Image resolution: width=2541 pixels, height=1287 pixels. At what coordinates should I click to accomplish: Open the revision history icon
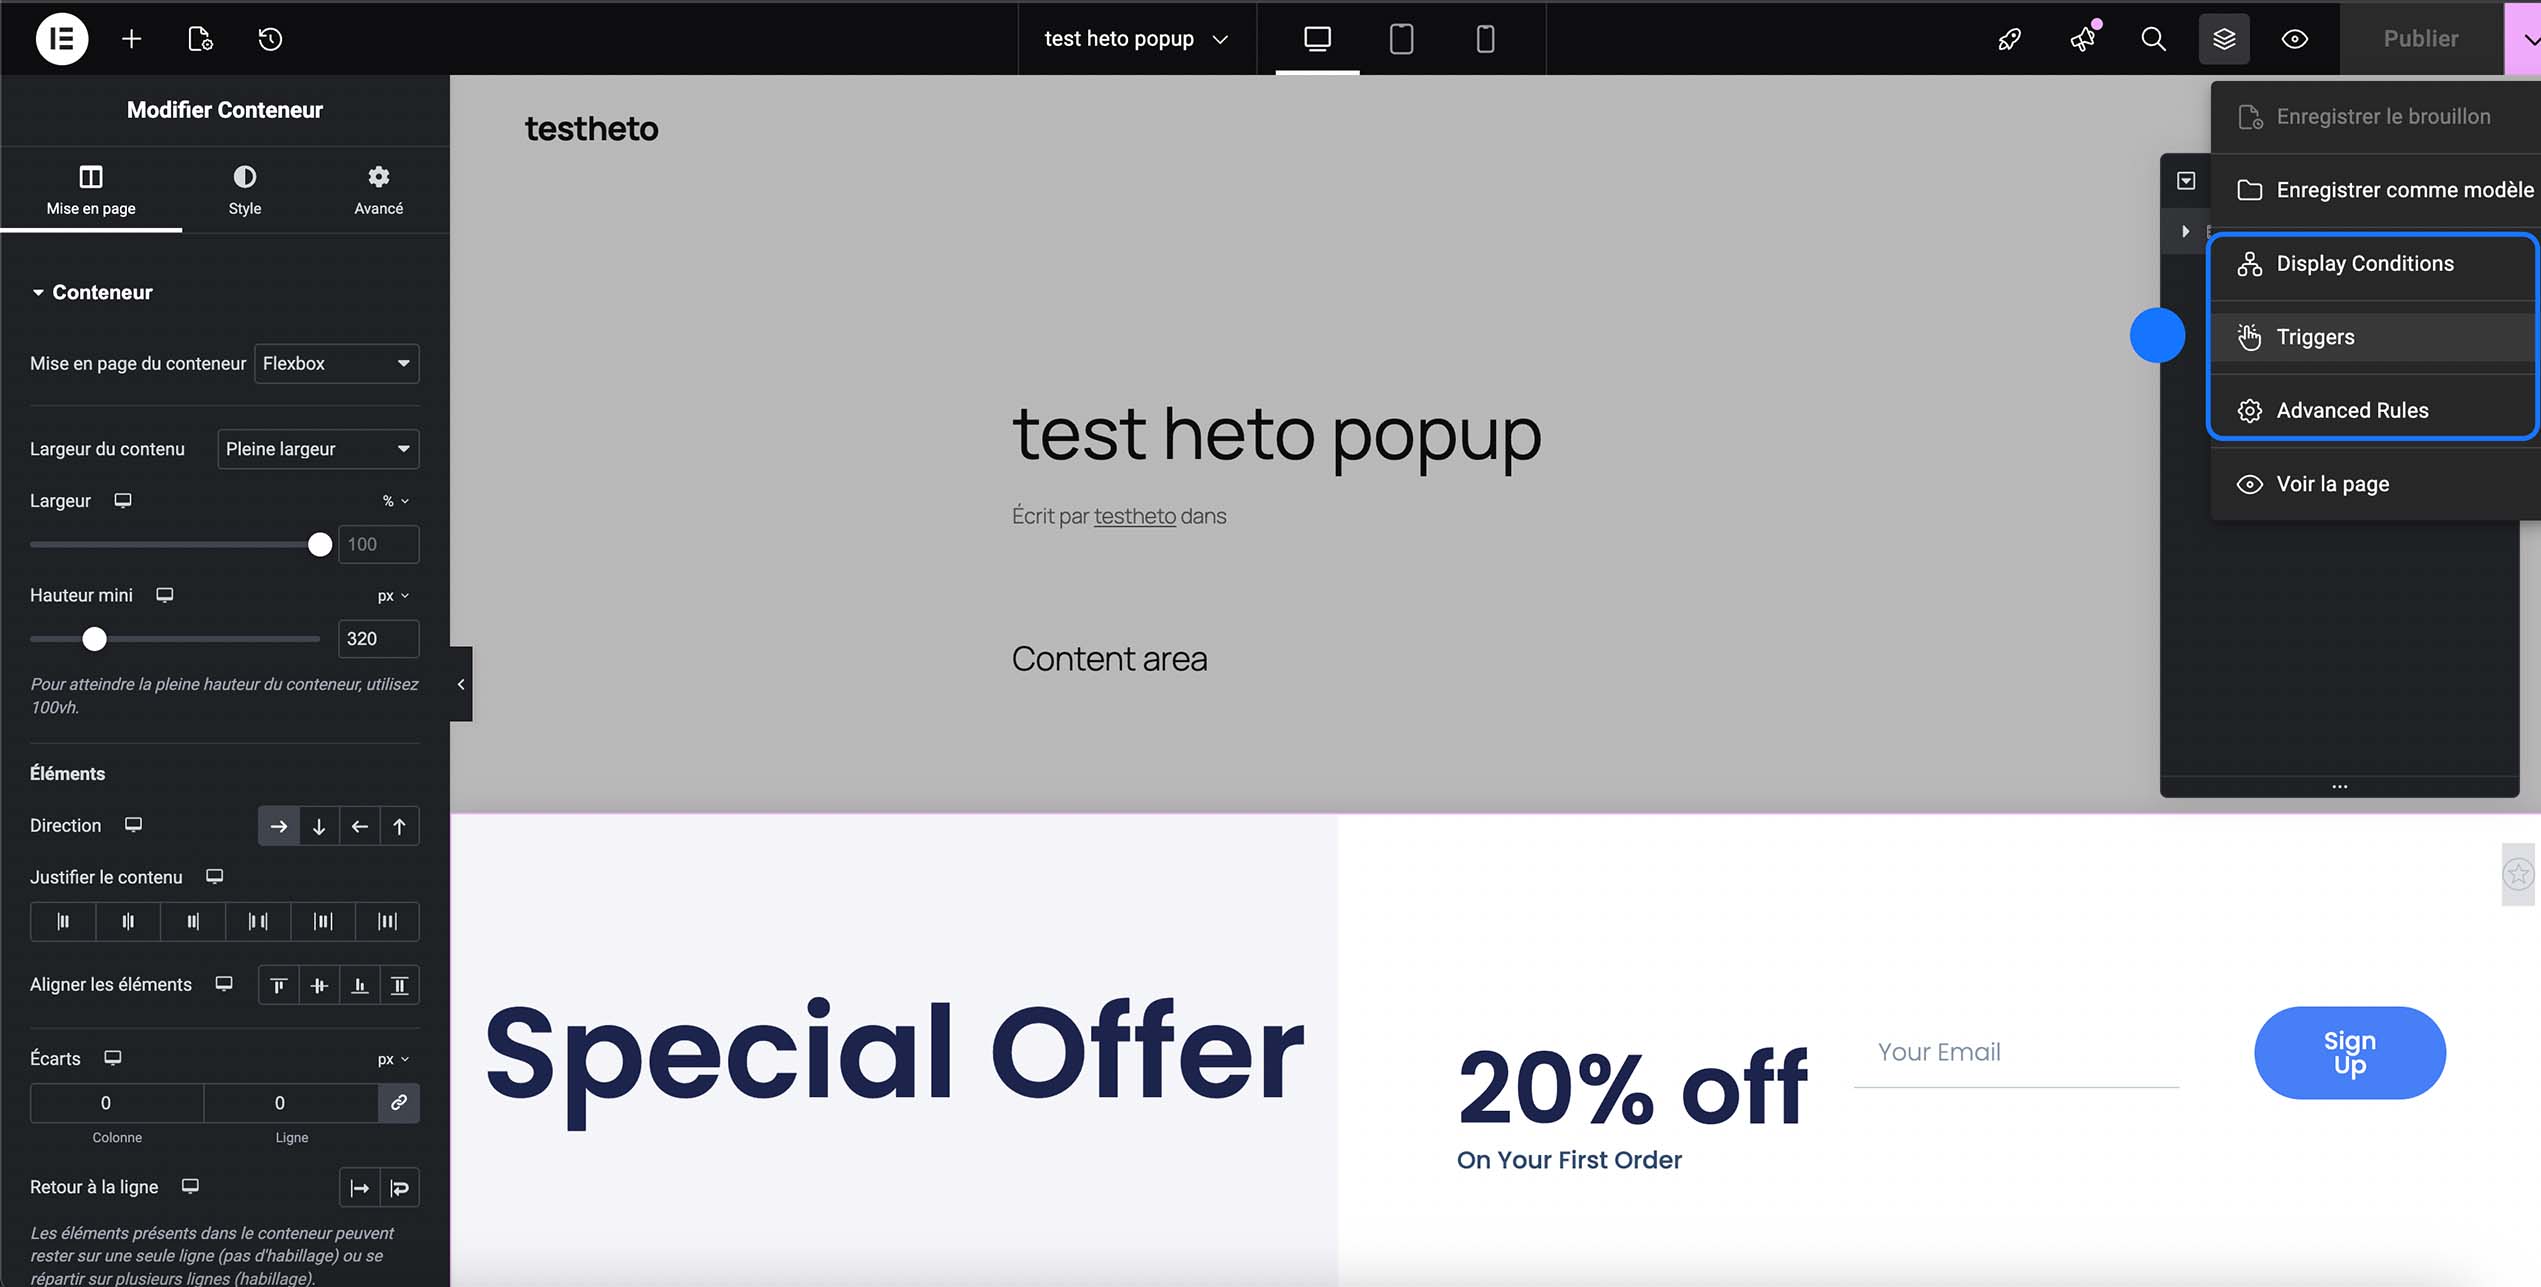pos(268,39)
